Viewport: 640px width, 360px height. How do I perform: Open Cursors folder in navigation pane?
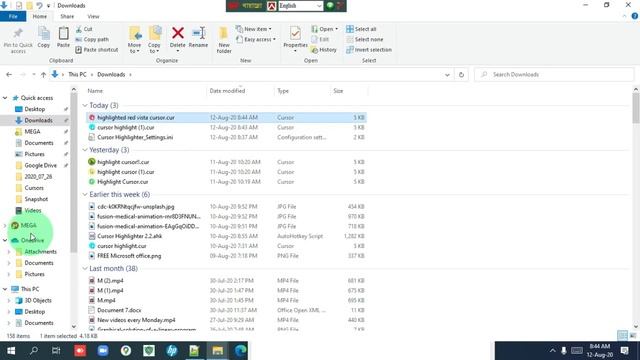point(34,188)
